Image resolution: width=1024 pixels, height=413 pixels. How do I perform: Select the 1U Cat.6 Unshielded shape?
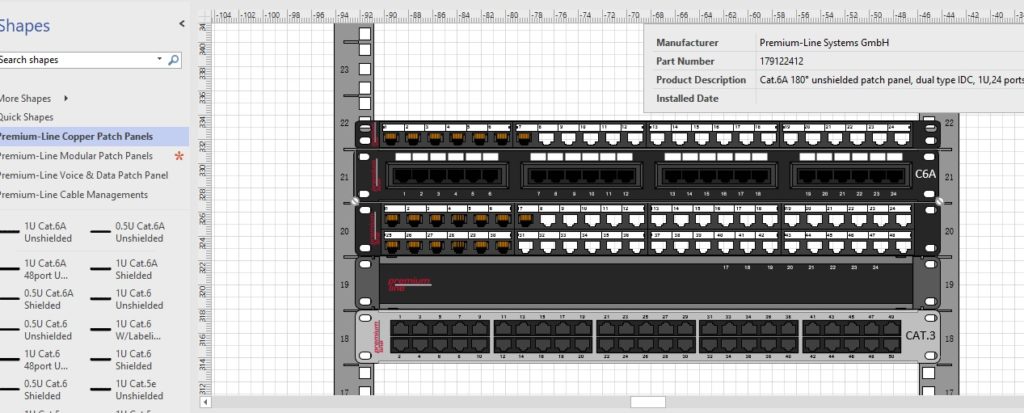pyautogui.click(x=127, y=299)
